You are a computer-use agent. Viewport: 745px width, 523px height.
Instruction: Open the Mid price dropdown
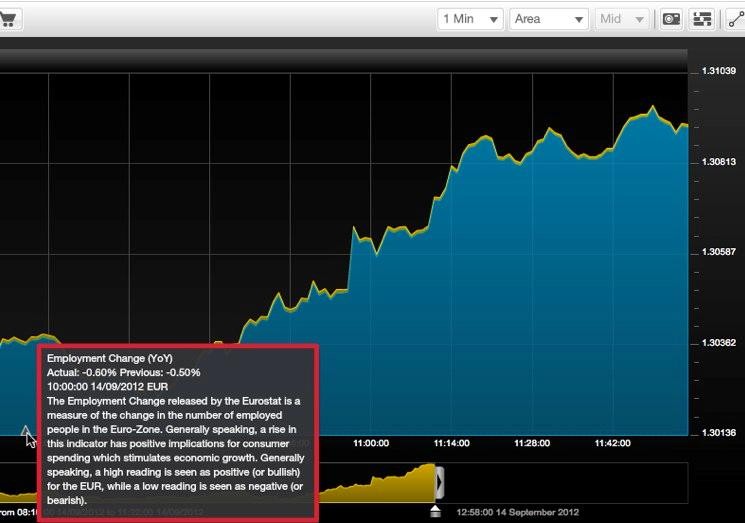pos(621,19)
